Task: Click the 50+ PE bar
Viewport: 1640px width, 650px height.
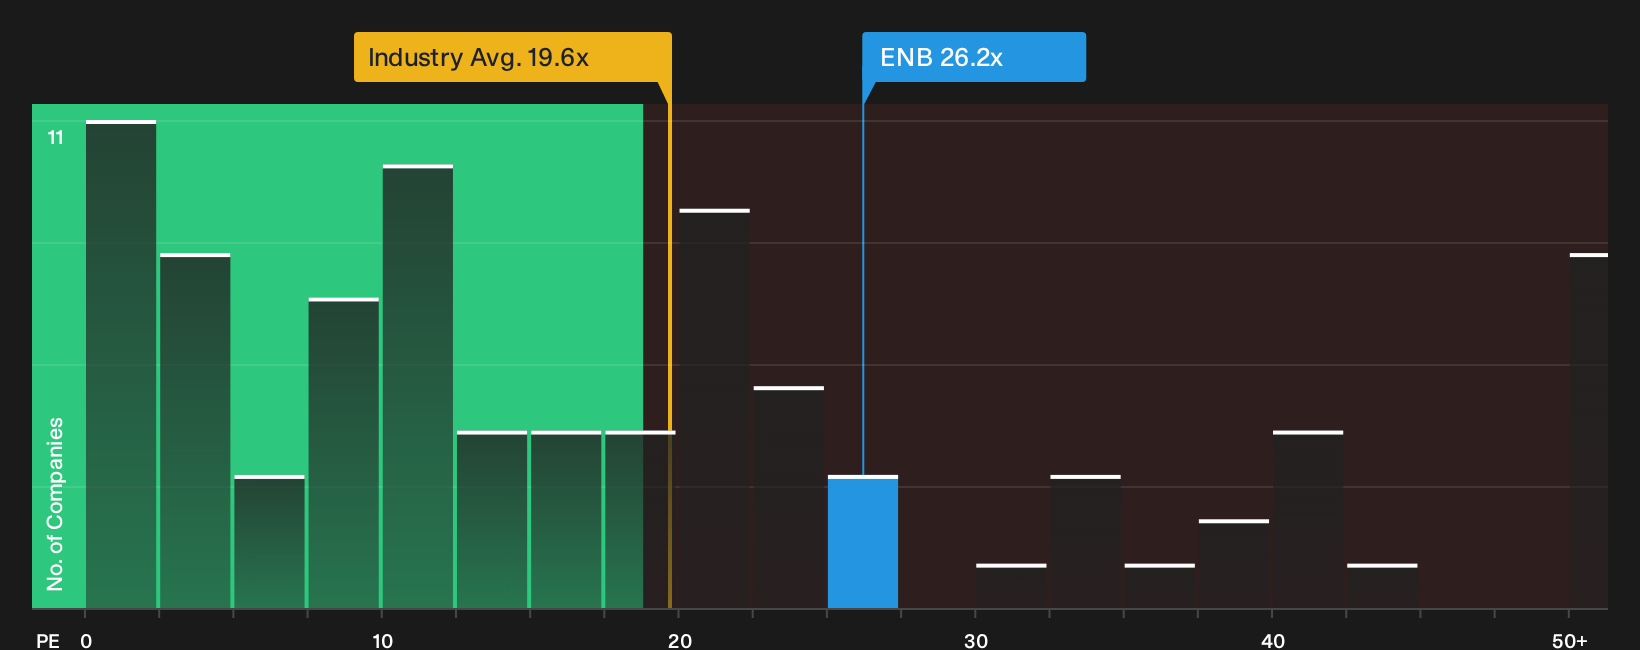Action: (x=1588, y=431)
